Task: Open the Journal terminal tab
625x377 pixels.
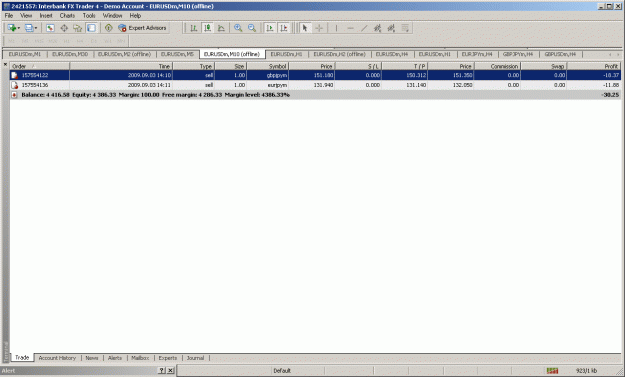Action: click(x=195, y=358)
